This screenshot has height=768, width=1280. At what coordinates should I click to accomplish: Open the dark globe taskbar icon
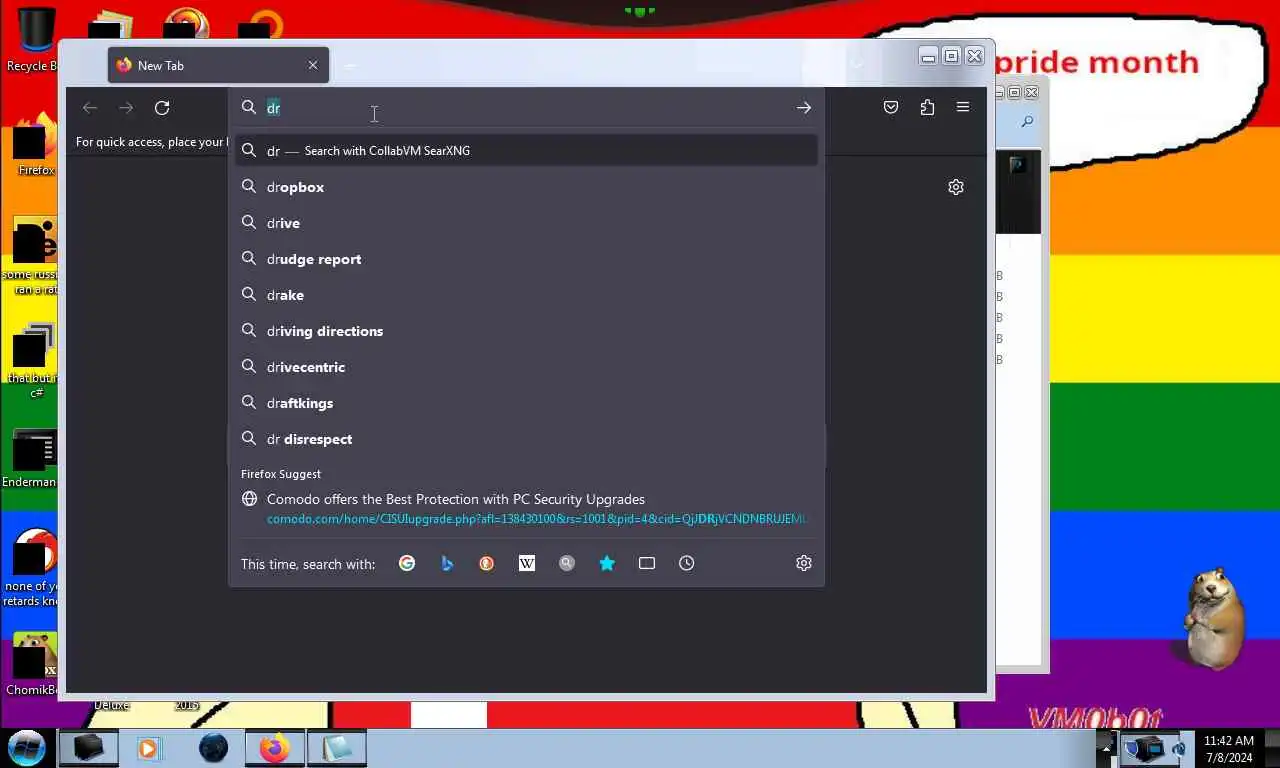(x=213, y=747)
